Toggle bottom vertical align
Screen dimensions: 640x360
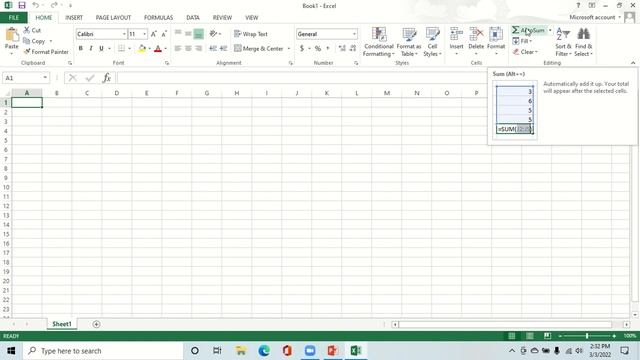pos(198,34)
